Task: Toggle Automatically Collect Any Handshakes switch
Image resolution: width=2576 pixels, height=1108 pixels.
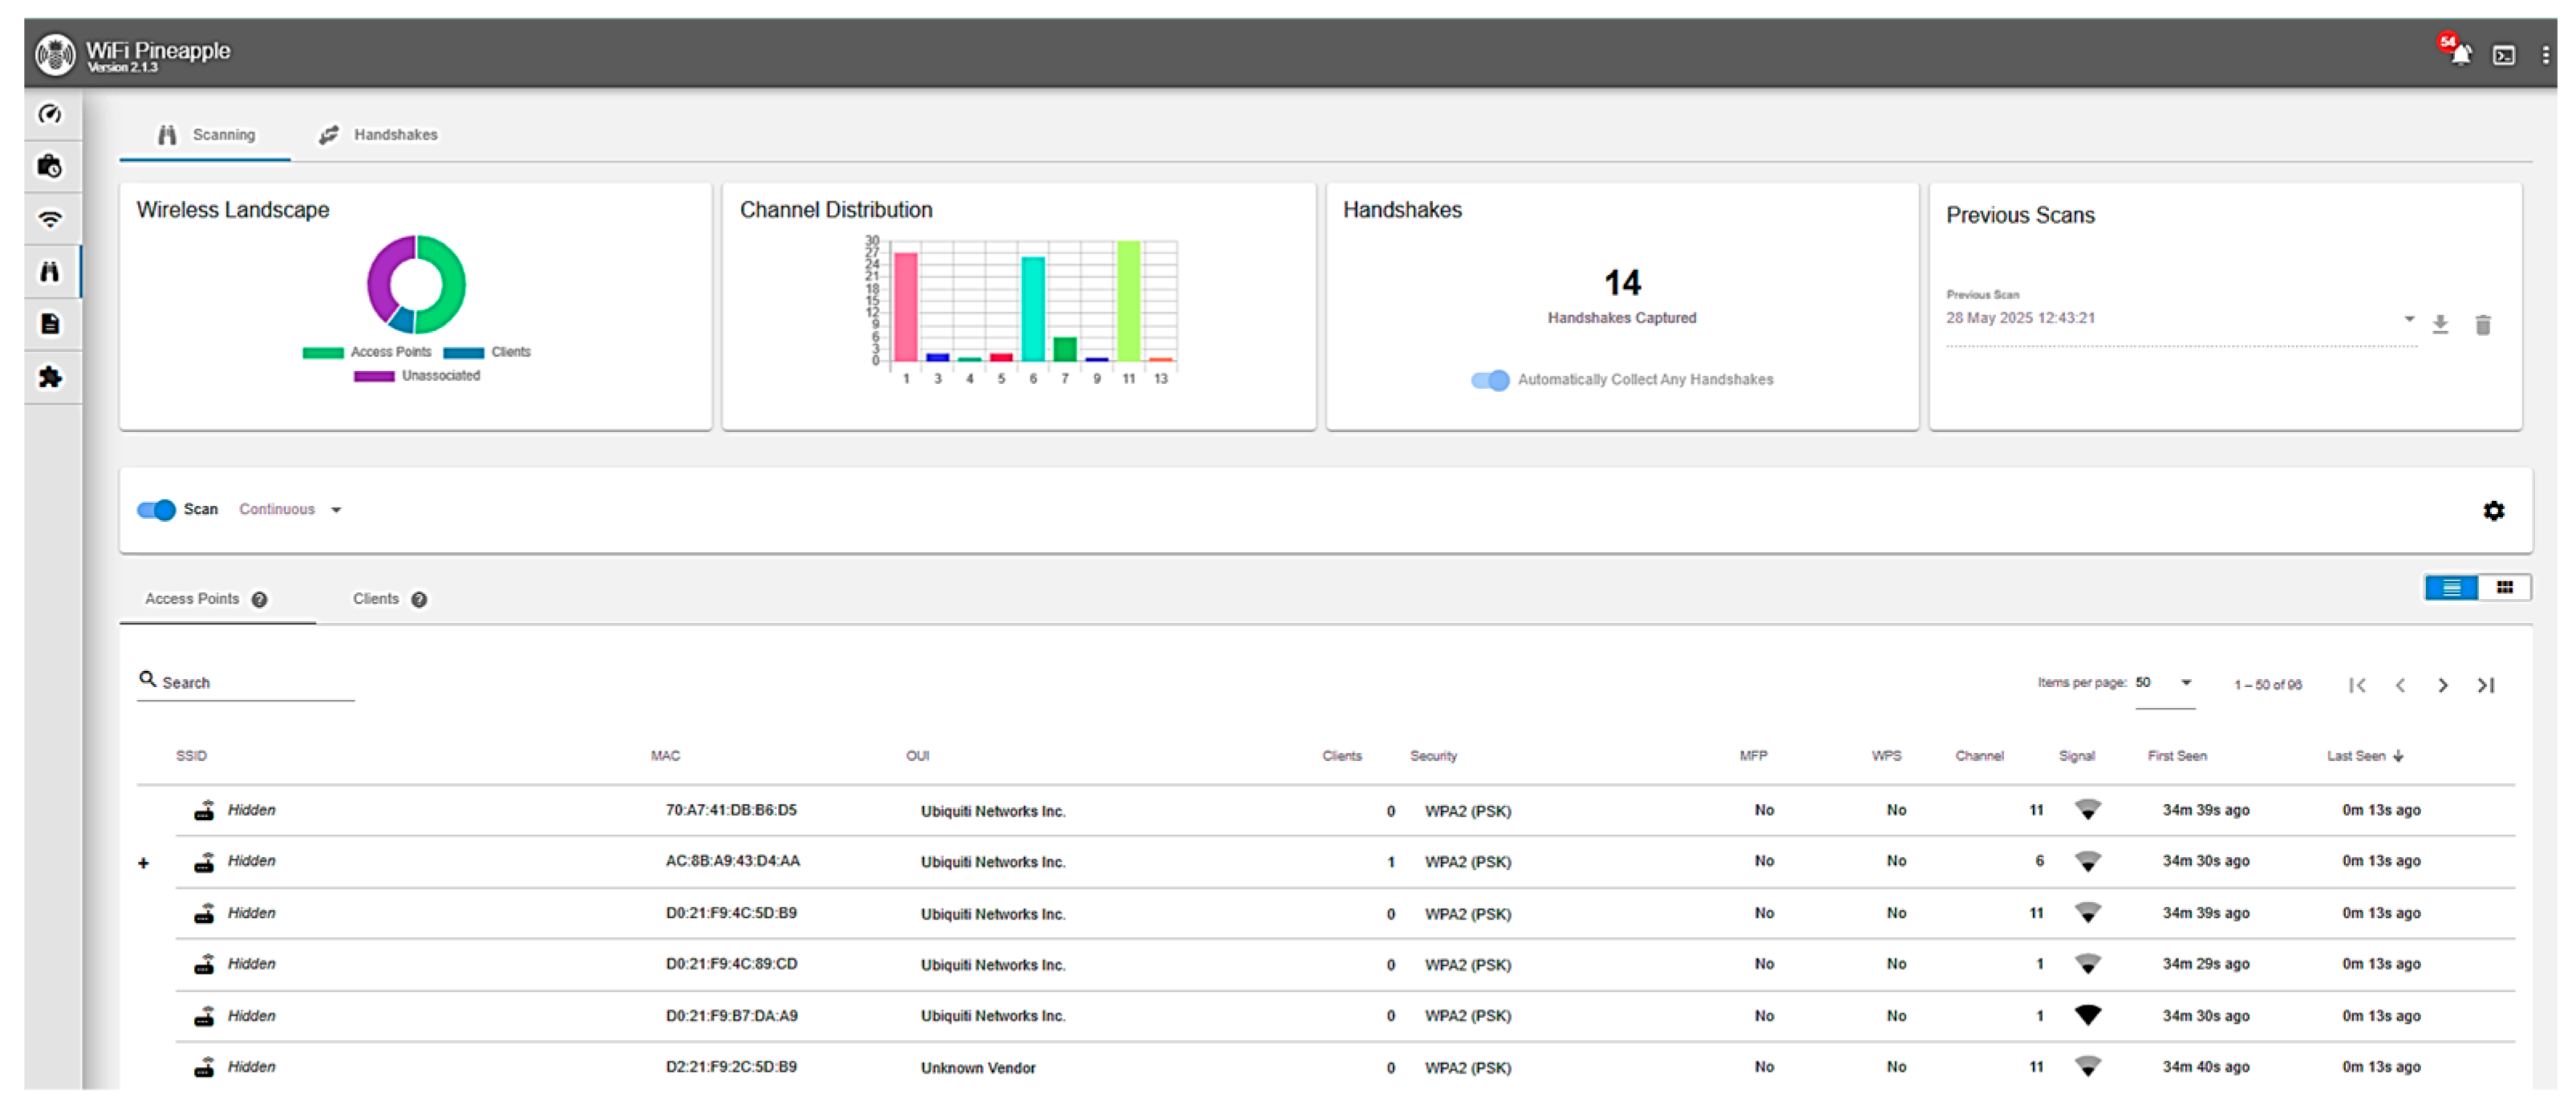Action: 1490,380
